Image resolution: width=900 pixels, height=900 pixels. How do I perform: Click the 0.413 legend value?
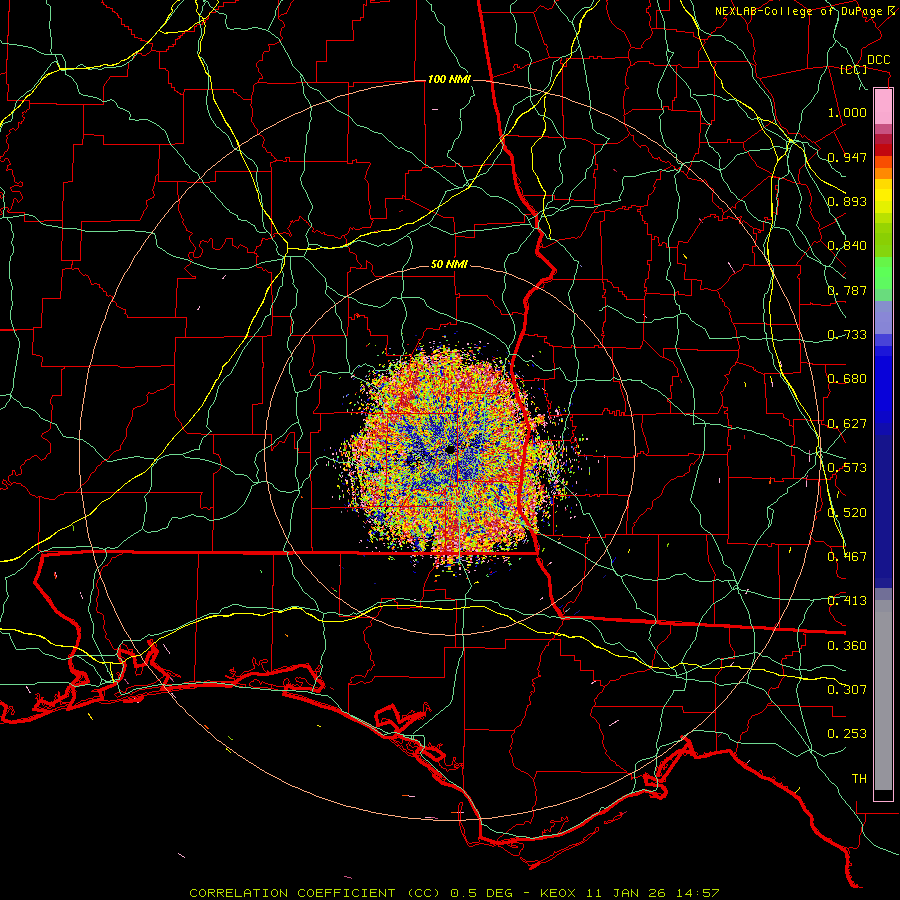tap(847, 601)
